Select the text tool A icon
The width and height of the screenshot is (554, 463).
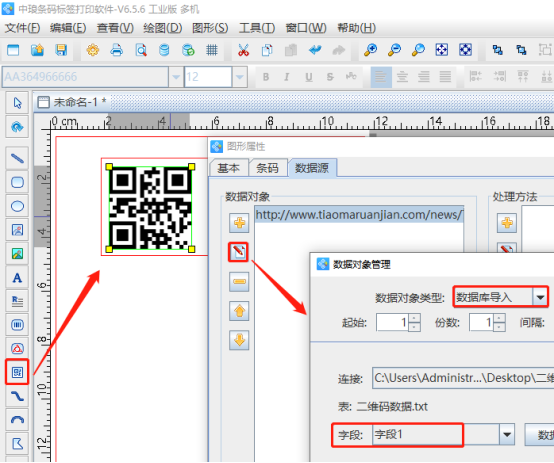coord(17,278)
